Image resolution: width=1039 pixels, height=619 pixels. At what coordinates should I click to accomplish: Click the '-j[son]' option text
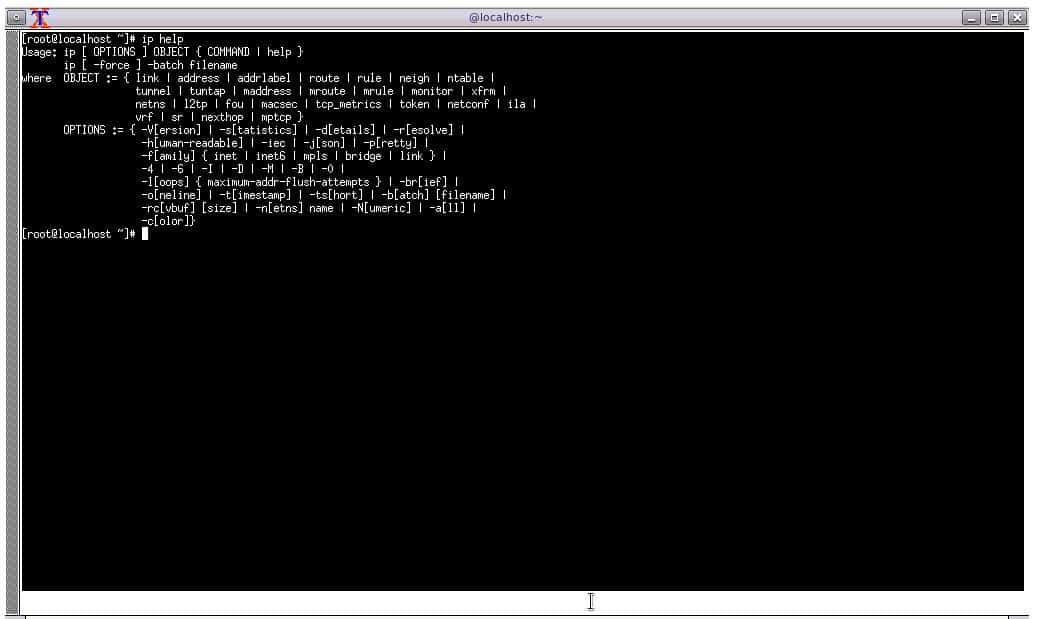[324, 143]
